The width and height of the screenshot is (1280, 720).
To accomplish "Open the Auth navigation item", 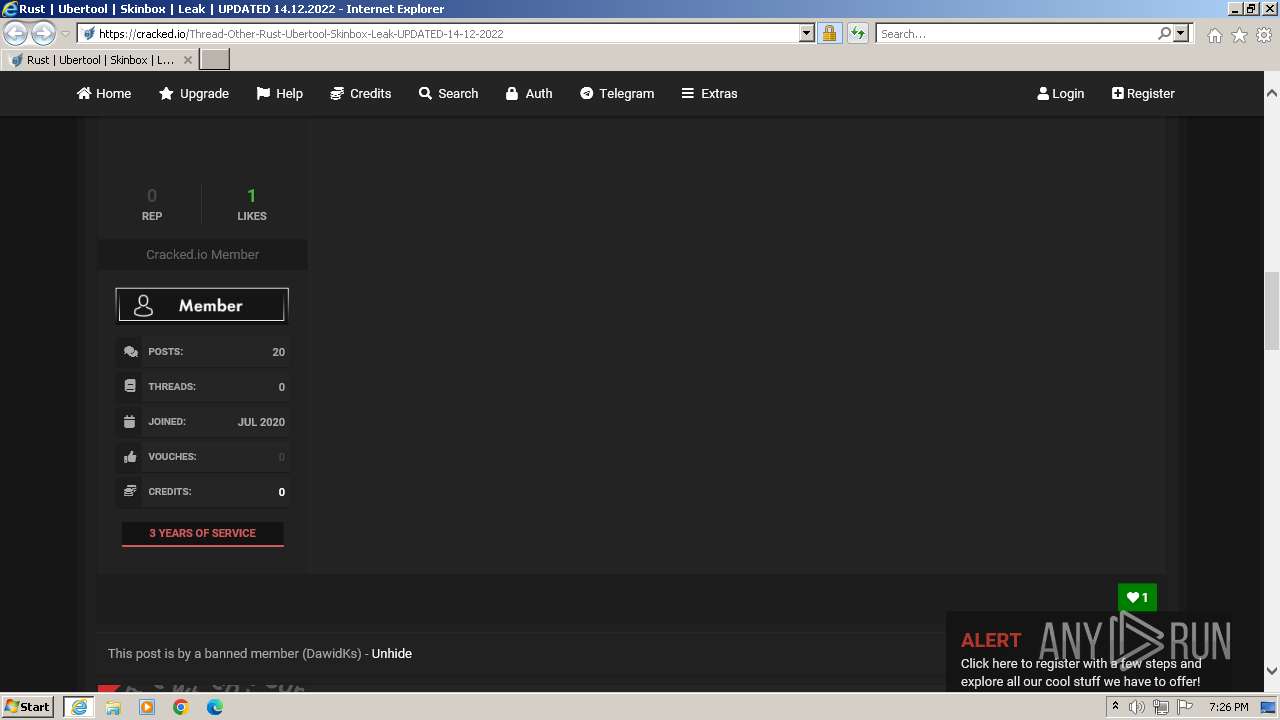I will 528,93.
